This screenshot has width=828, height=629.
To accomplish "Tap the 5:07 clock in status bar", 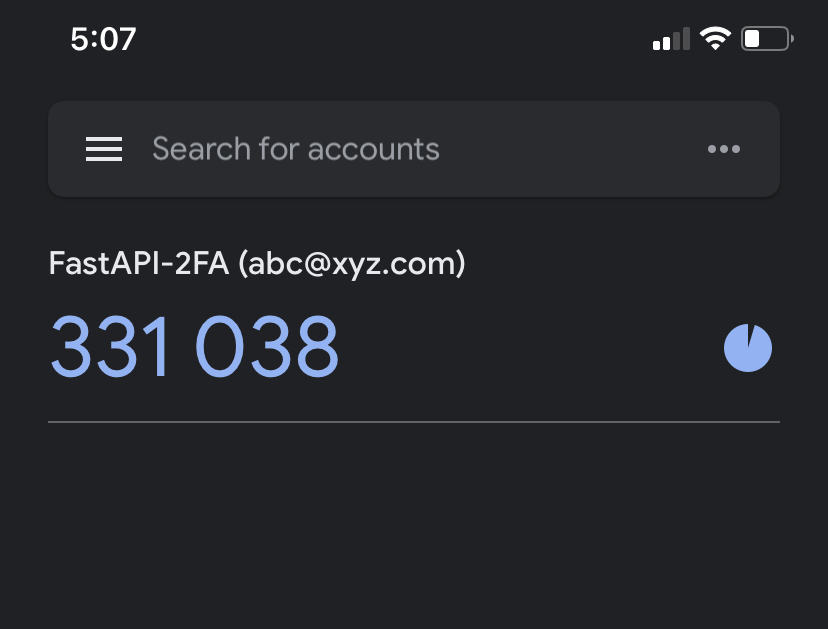I will coord(103,40).
